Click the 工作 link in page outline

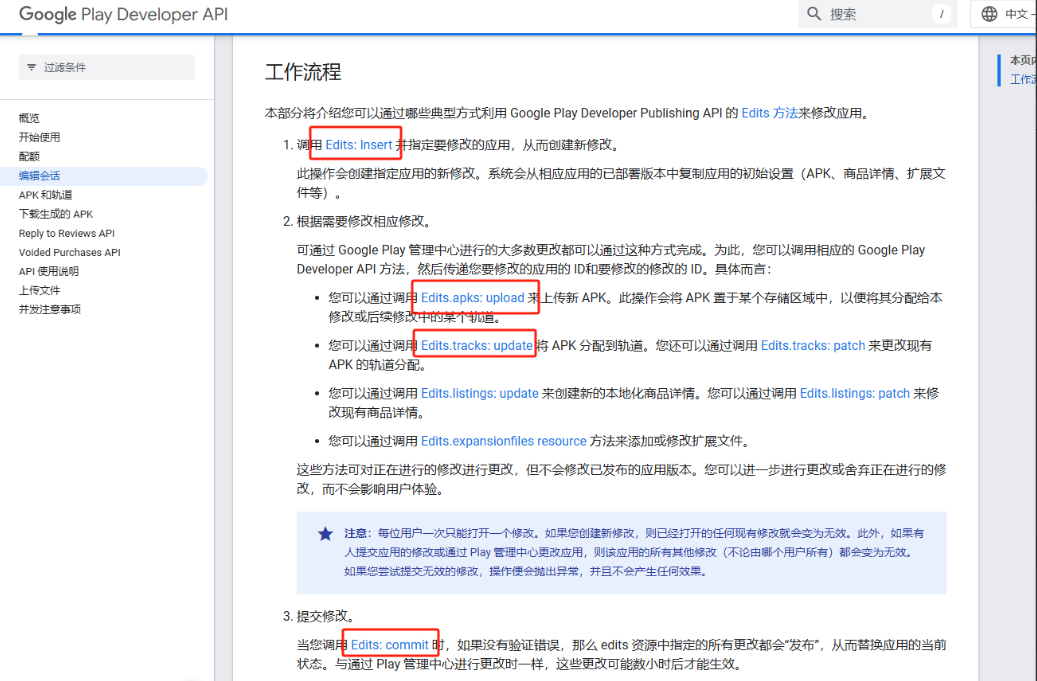[x=1022, y=79]
